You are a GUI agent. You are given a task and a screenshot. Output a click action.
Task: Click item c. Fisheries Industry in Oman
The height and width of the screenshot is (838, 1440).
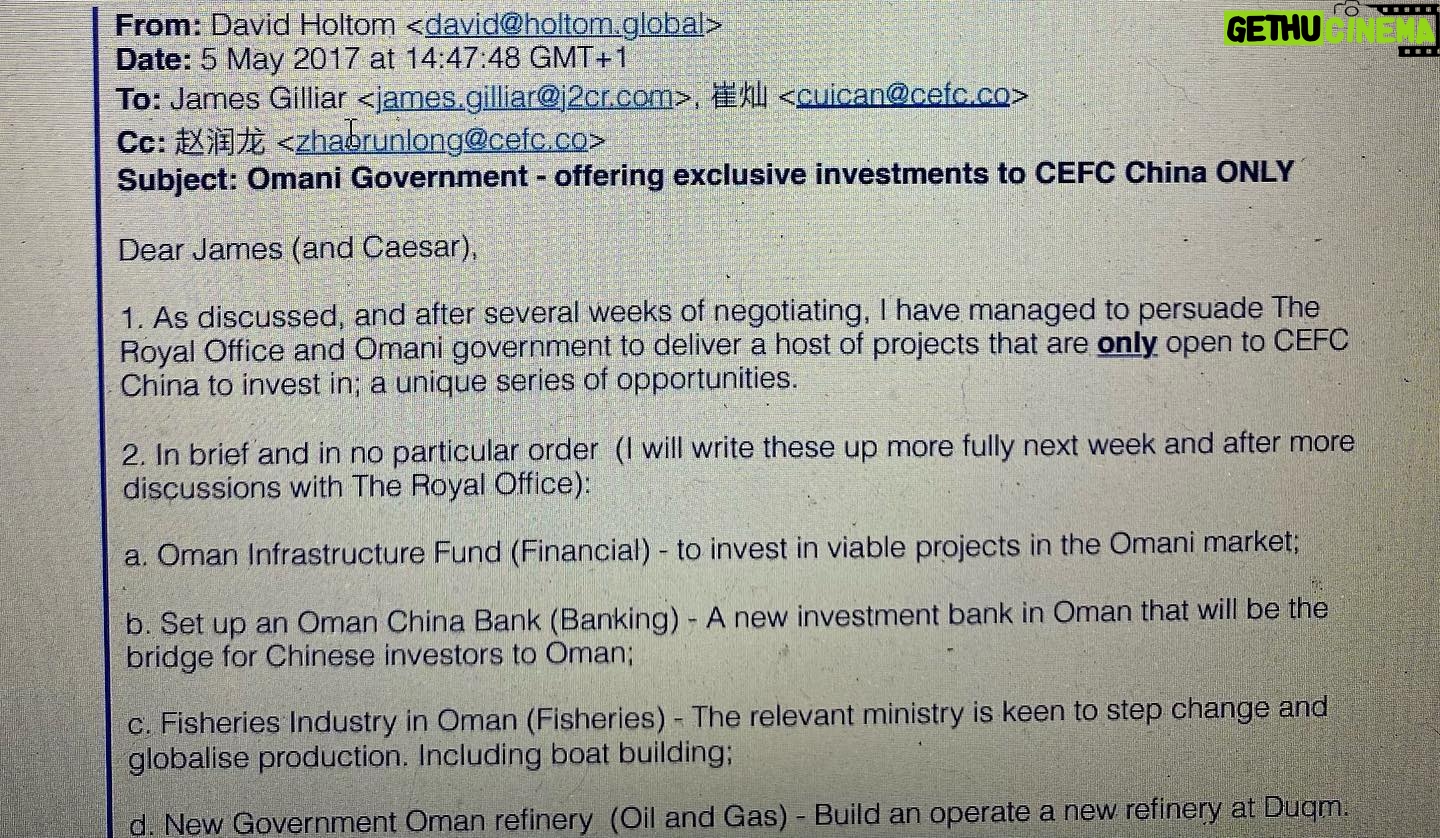(727, 732)
